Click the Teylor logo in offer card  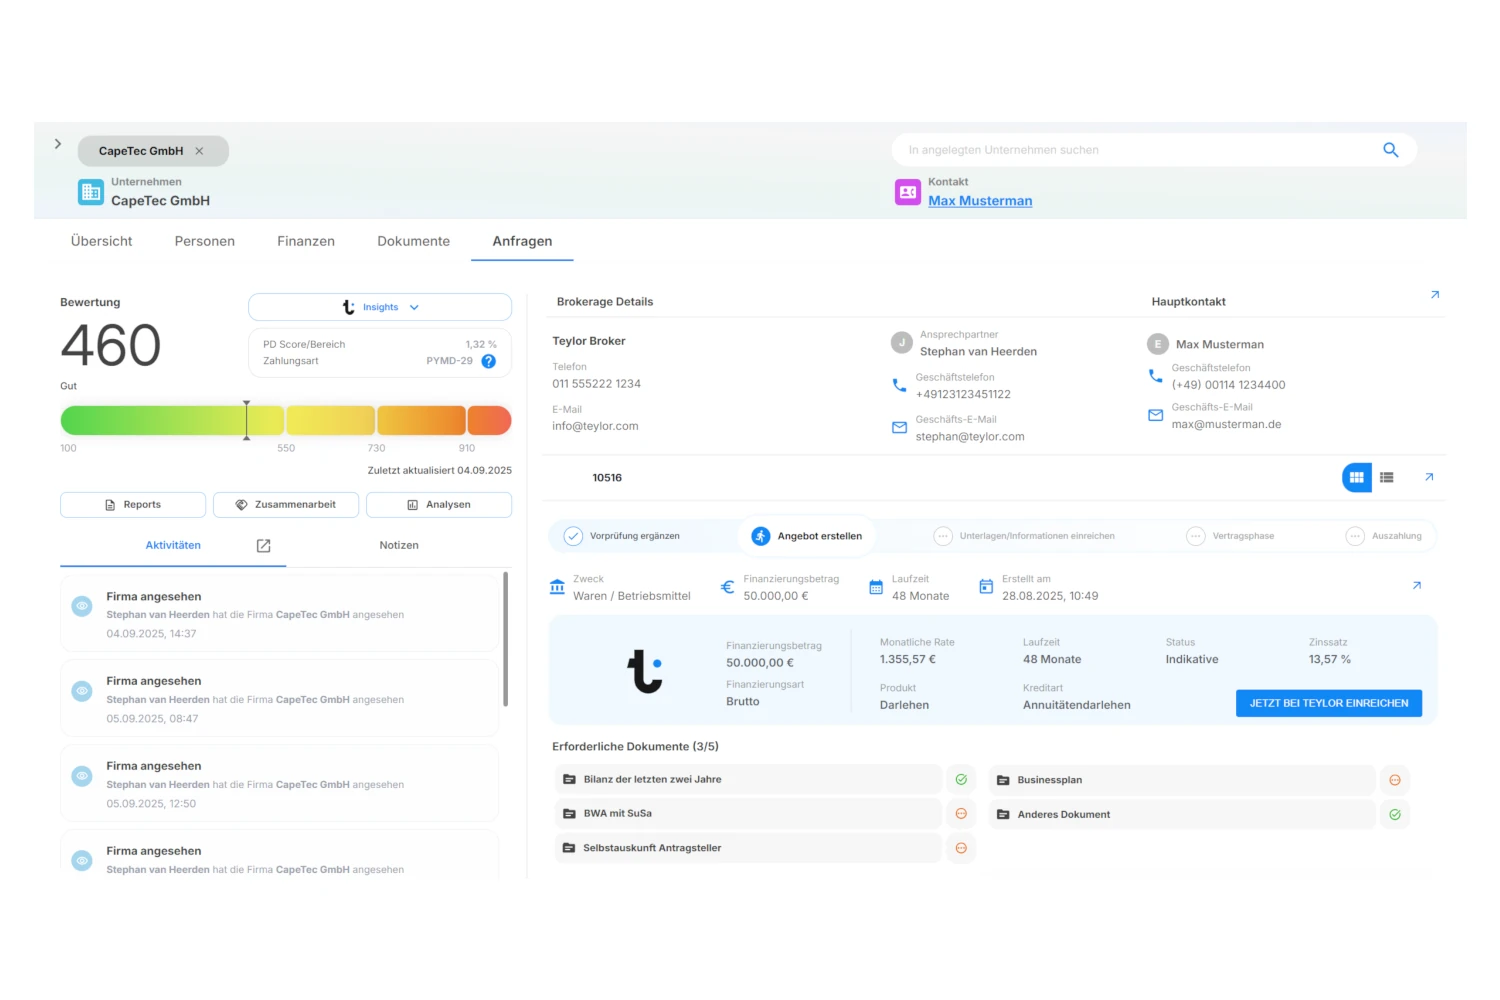[x=645, y=671]
